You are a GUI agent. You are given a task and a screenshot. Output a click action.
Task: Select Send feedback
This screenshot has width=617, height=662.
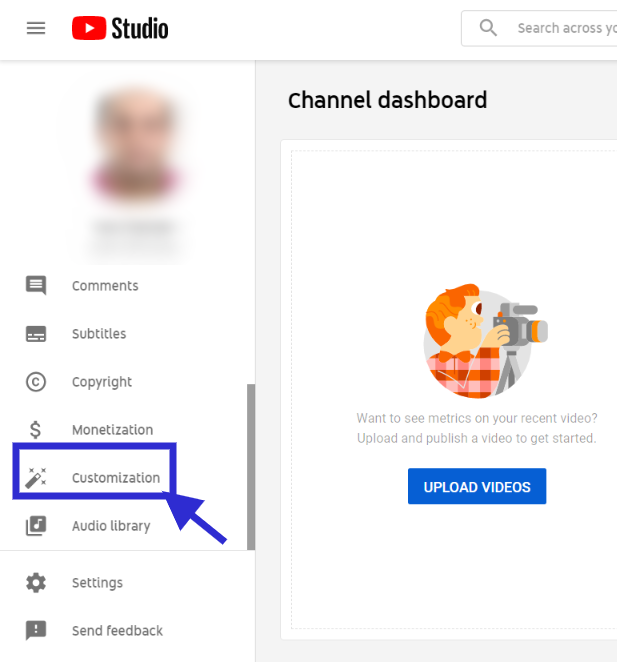point(117,631)
